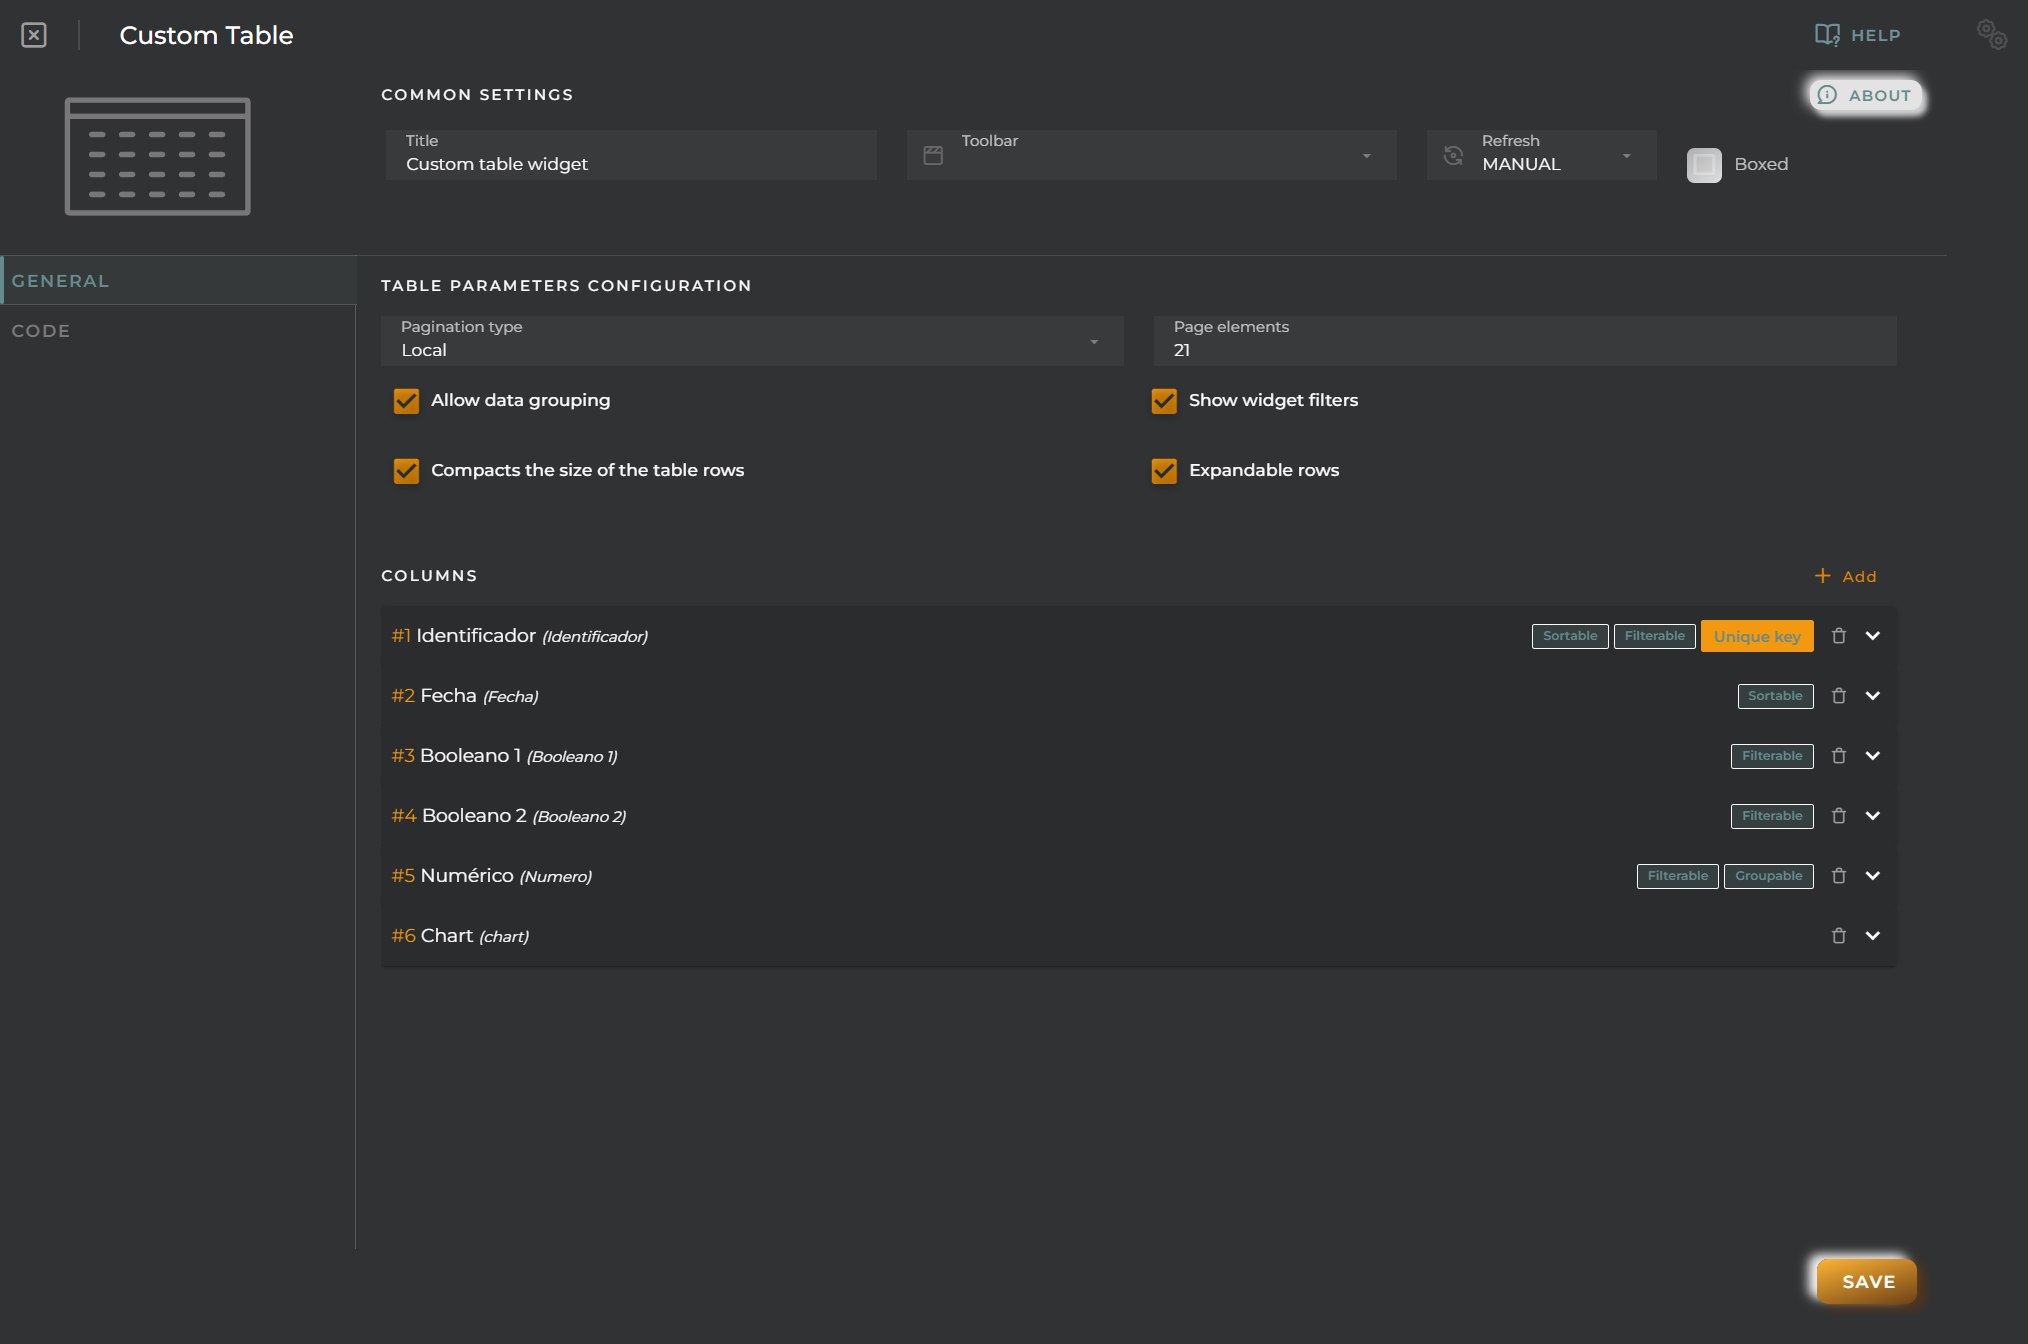
Task: Toggle the Boxed switch
Action: pyautogui.click(x=1702, y=162)
